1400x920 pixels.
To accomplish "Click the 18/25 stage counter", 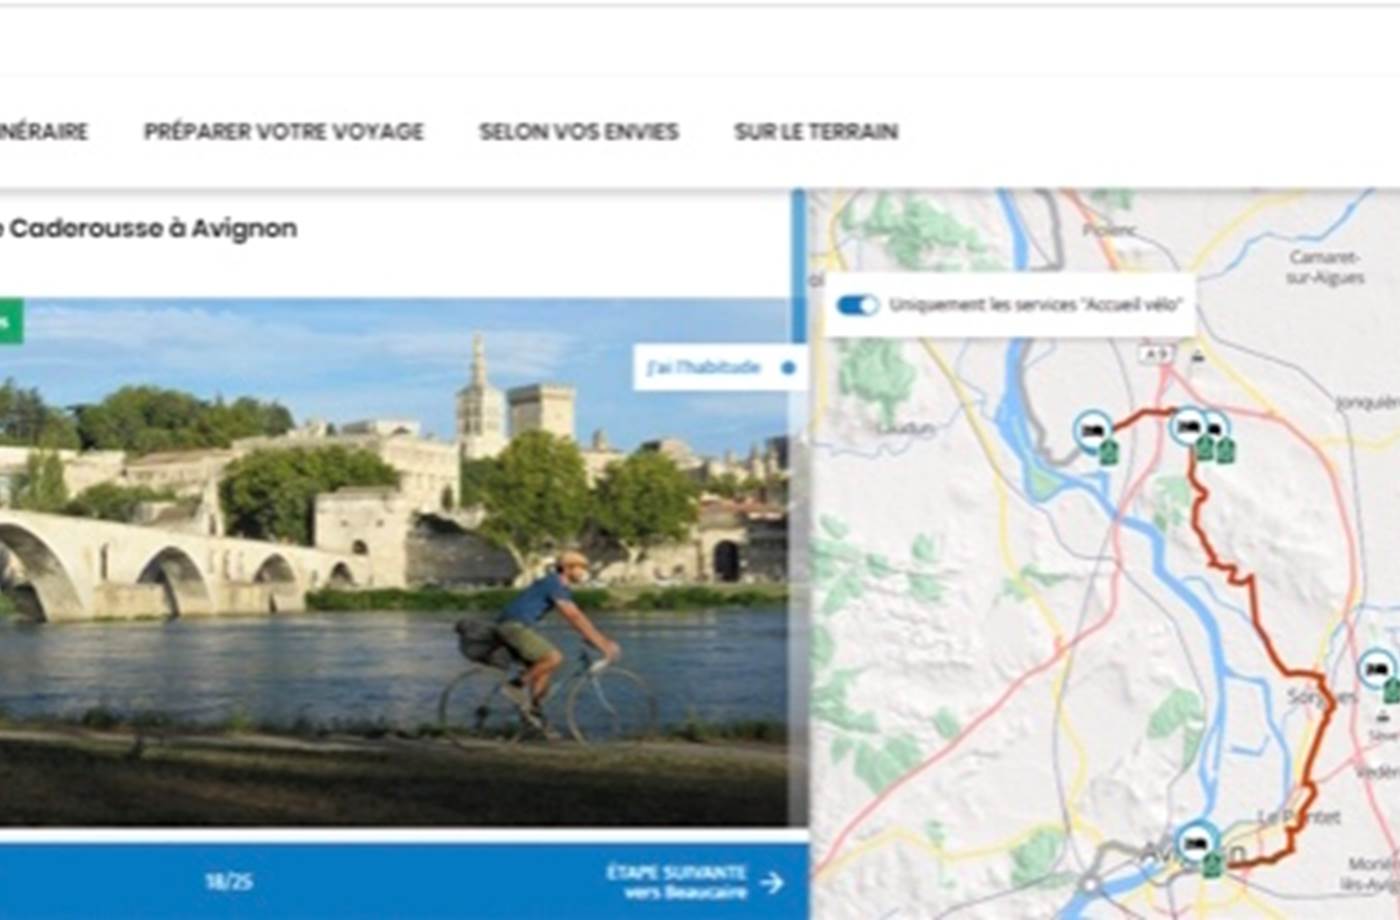I will tap(228, 882).
